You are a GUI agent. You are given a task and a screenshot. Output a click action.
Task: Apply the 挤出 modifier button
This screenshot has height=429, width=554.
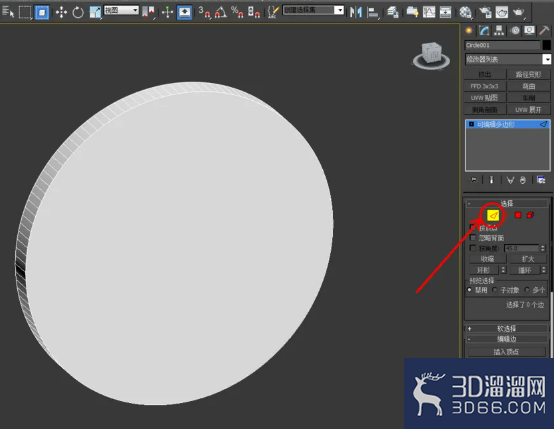click(x=484, y=74)
